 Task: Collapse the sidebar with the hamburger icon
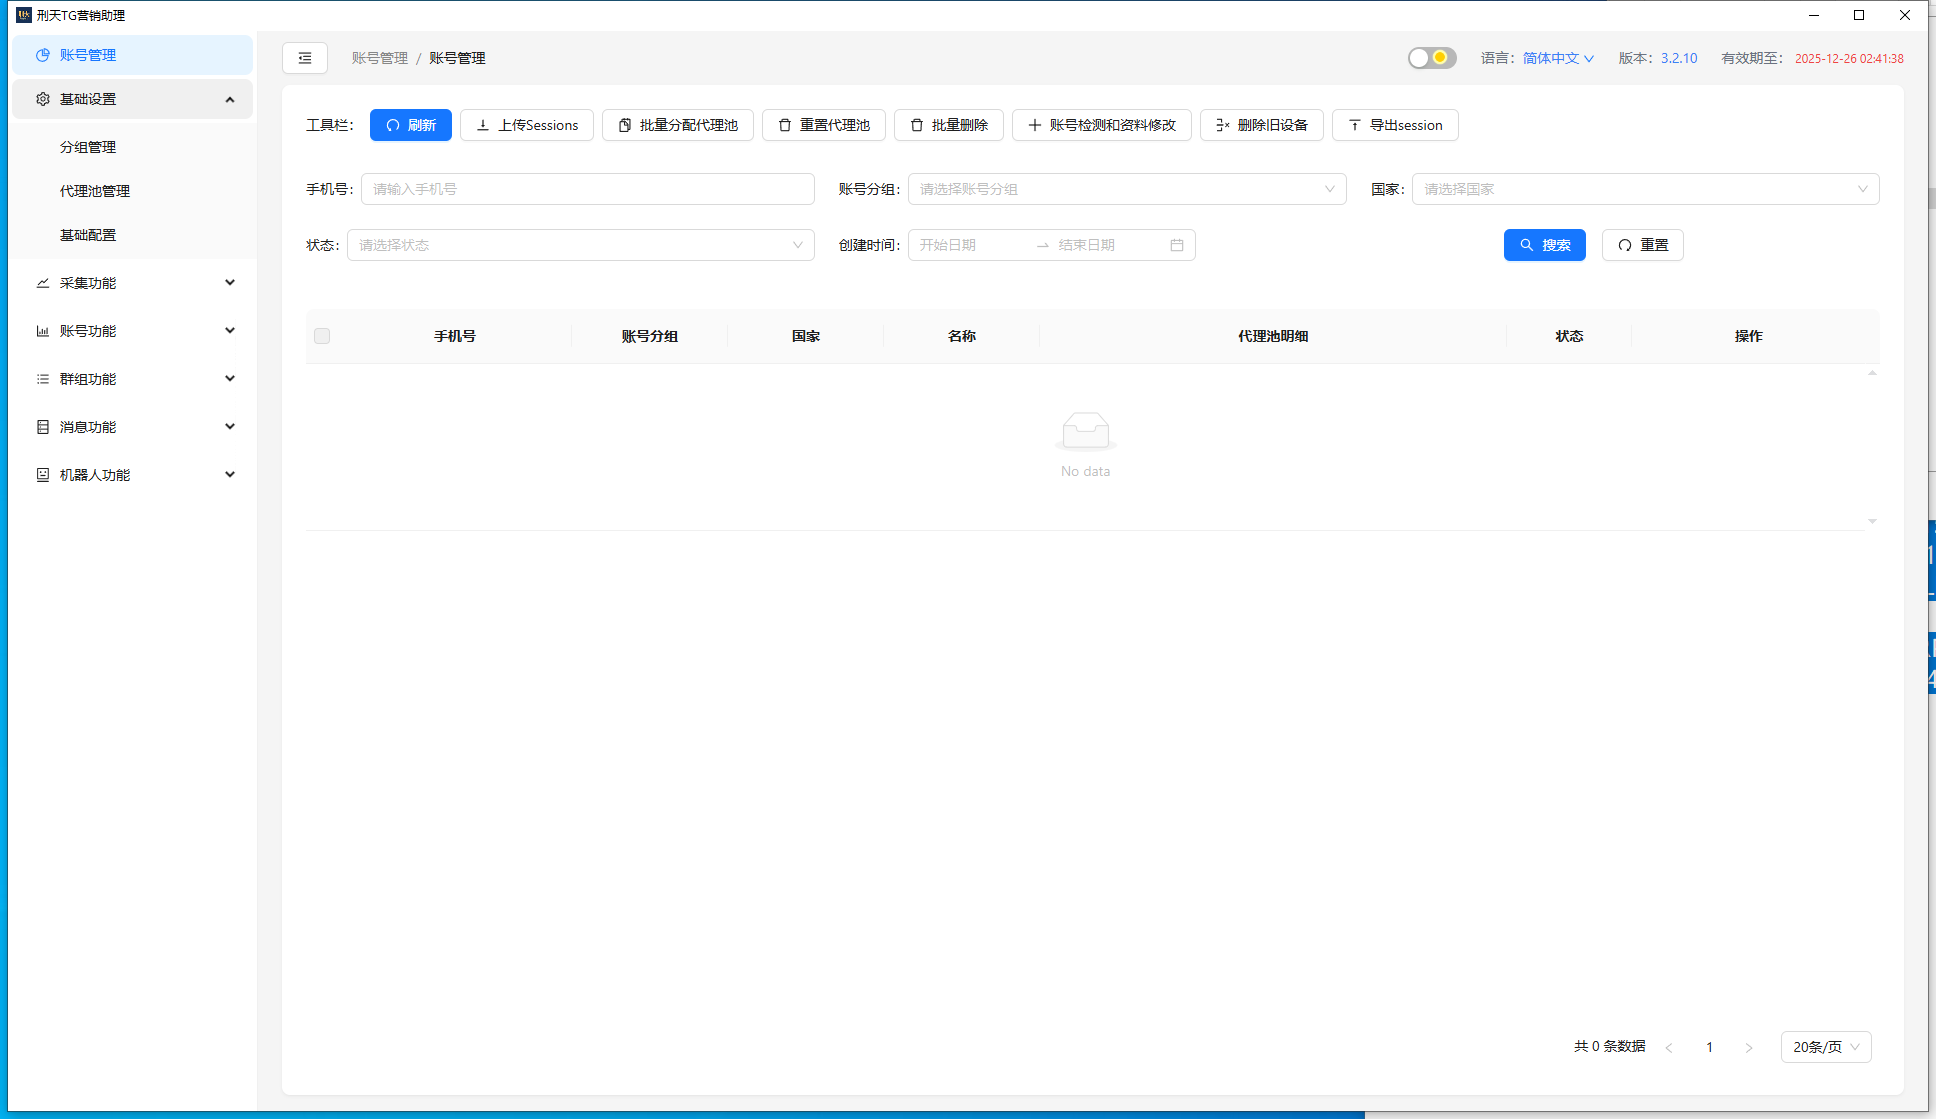point(305,58)
